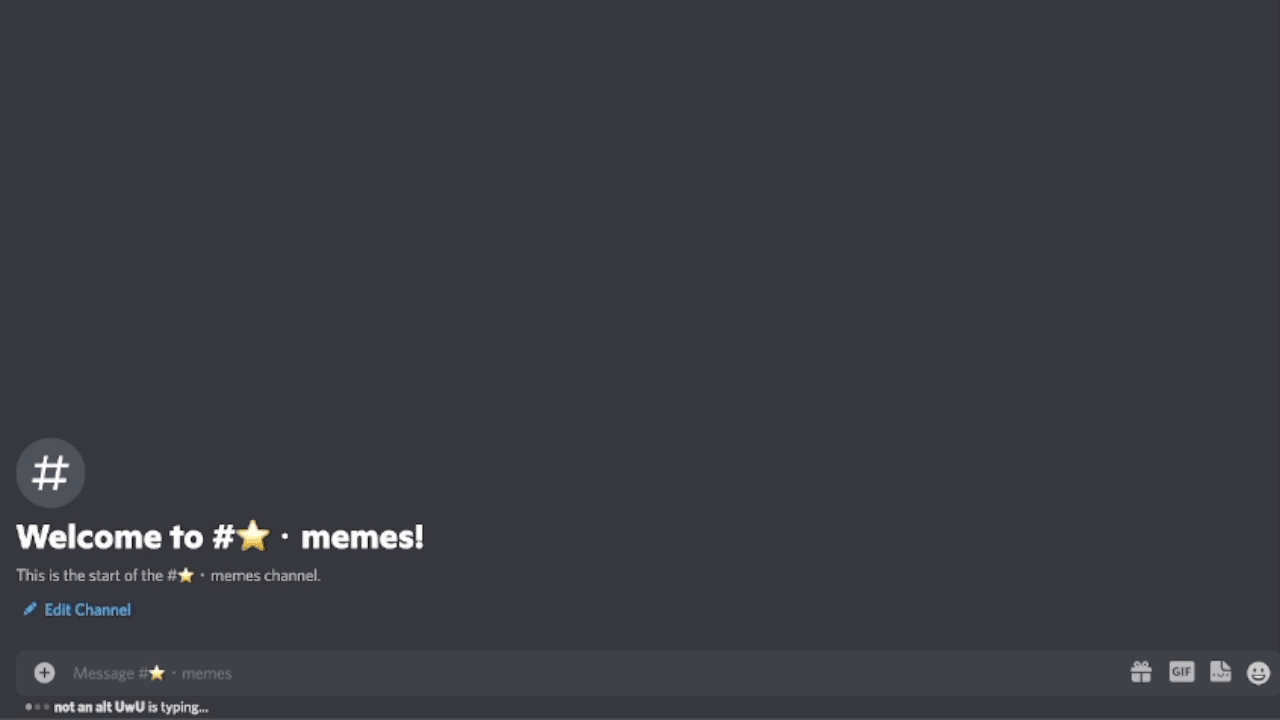Click 'memes channel.' words in description
Image resolution: width=1280 pixels, height=720 pixels.
tap(265, 575)
